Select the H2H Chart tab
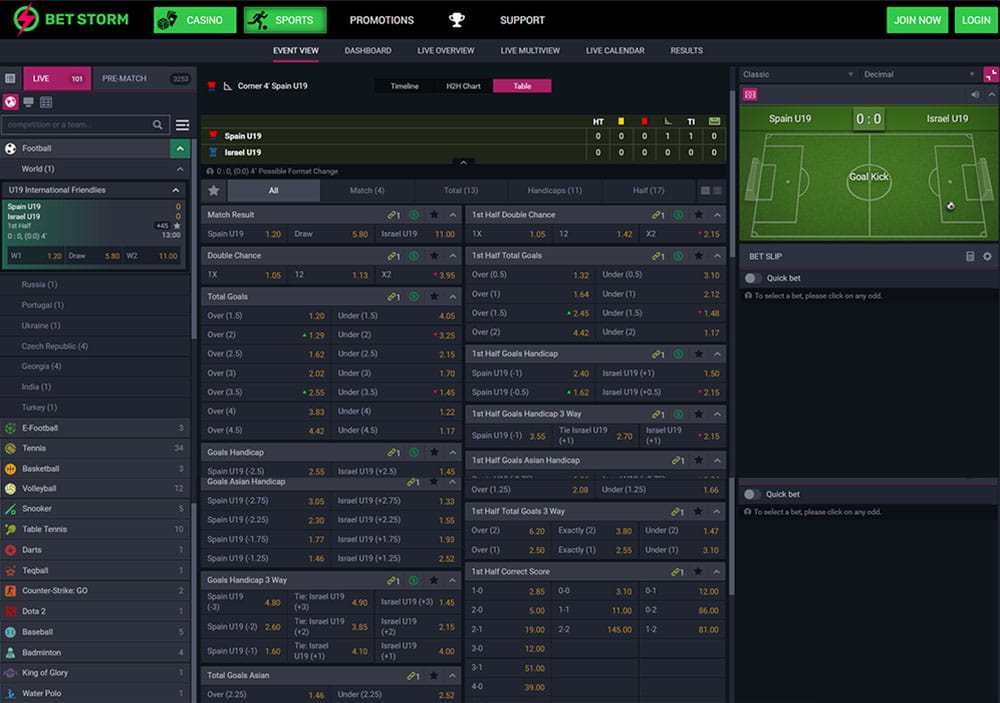This screenshot has width=1000, height=703. coord(463,86)
